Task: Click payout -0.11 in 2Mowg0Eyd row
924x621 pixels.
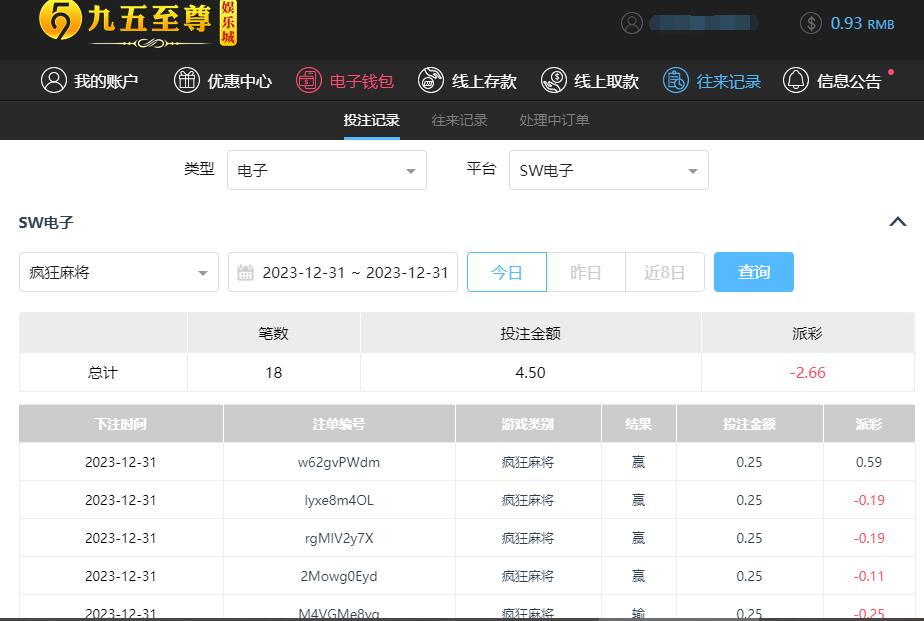Action: (869, 576)
